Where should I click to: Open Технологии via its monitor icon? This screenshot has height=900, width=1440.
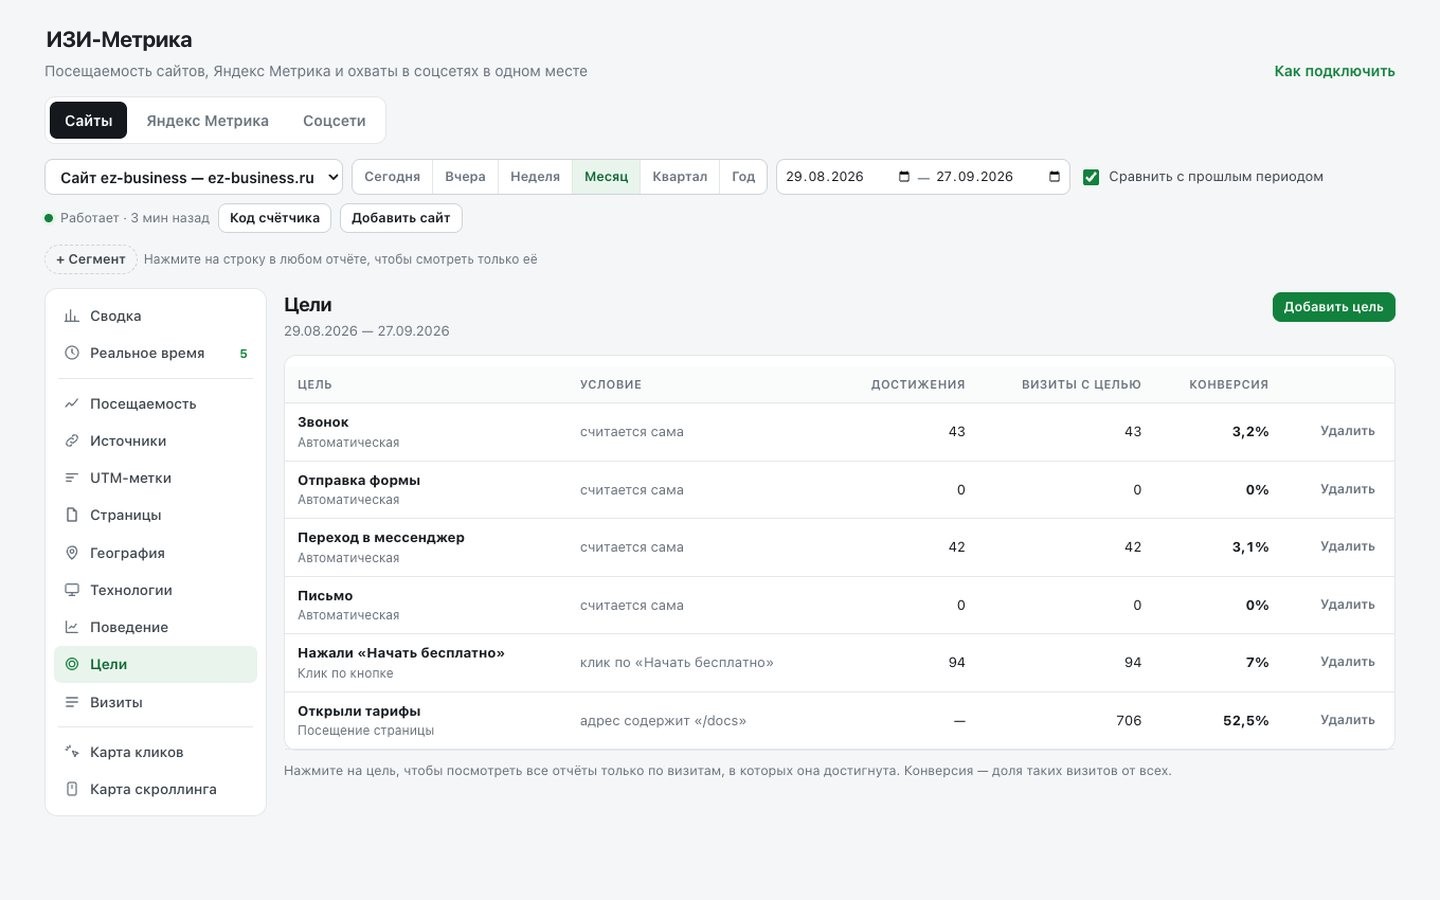coord(72,590)
